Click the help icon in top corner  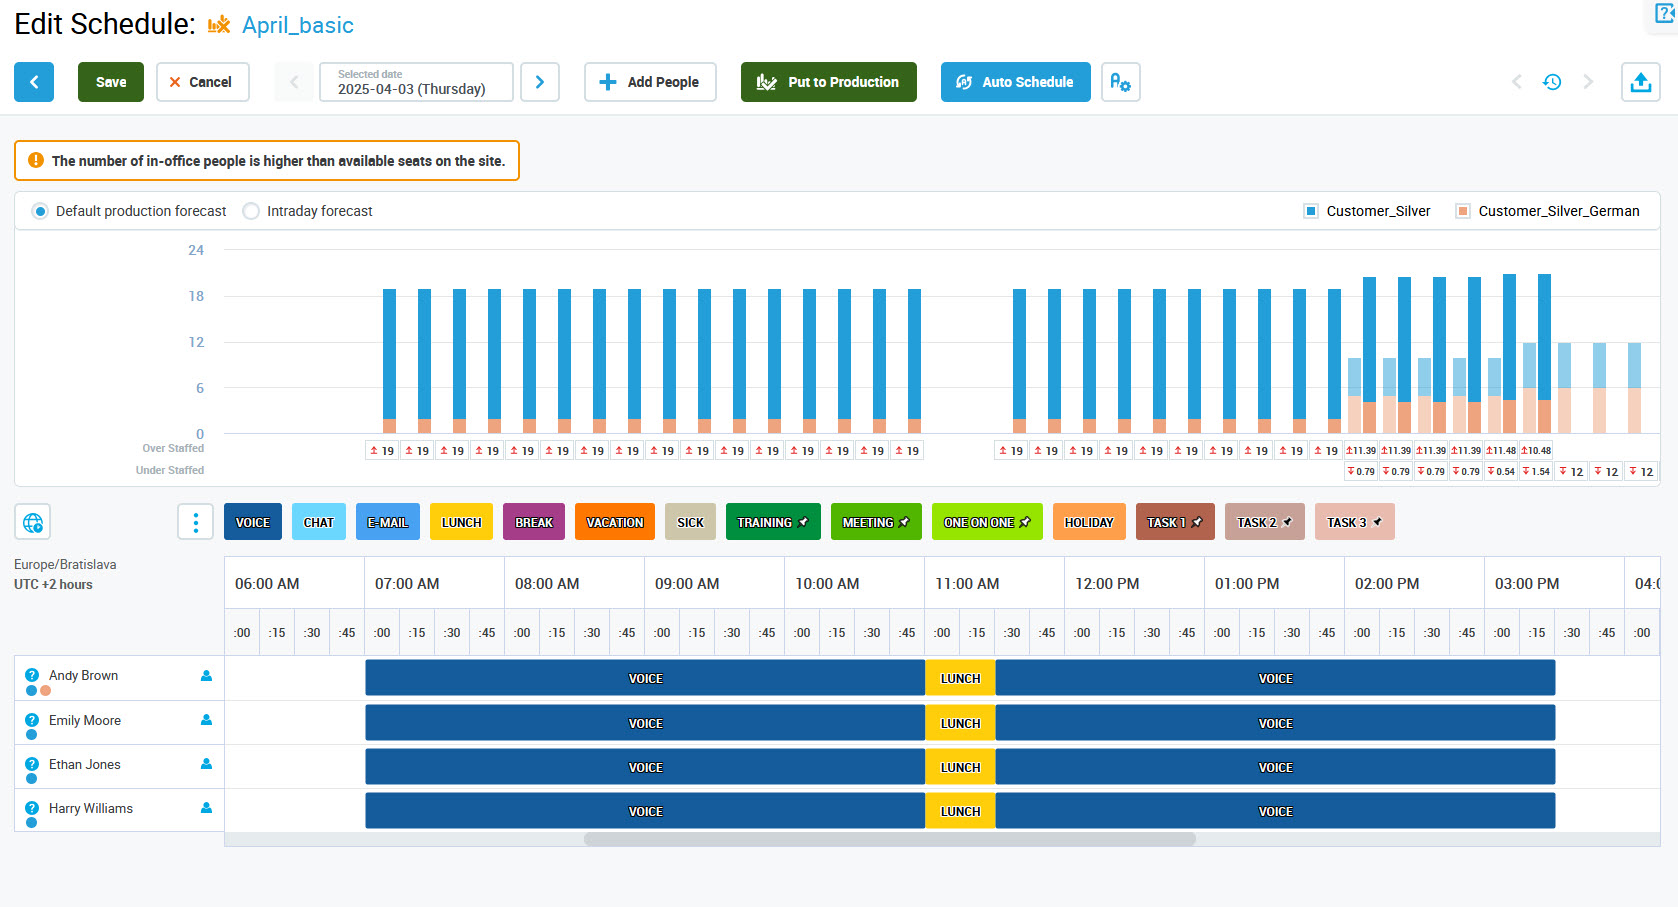[1665, 14]
